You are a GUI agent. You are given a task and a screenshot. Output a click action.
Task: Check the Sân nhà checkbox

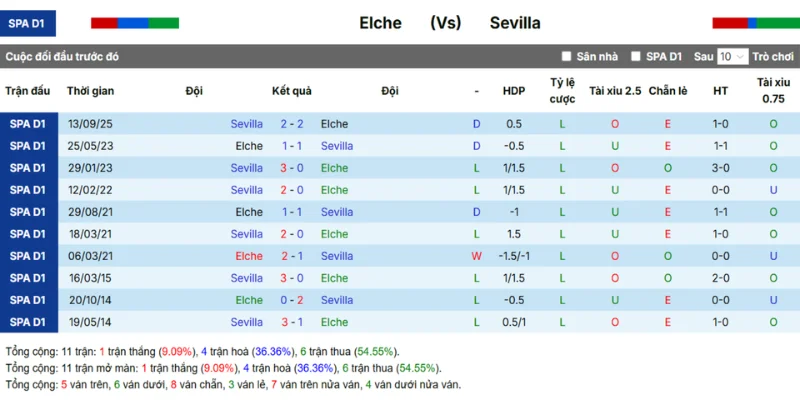pyautogui.click(x=567, y=57)
